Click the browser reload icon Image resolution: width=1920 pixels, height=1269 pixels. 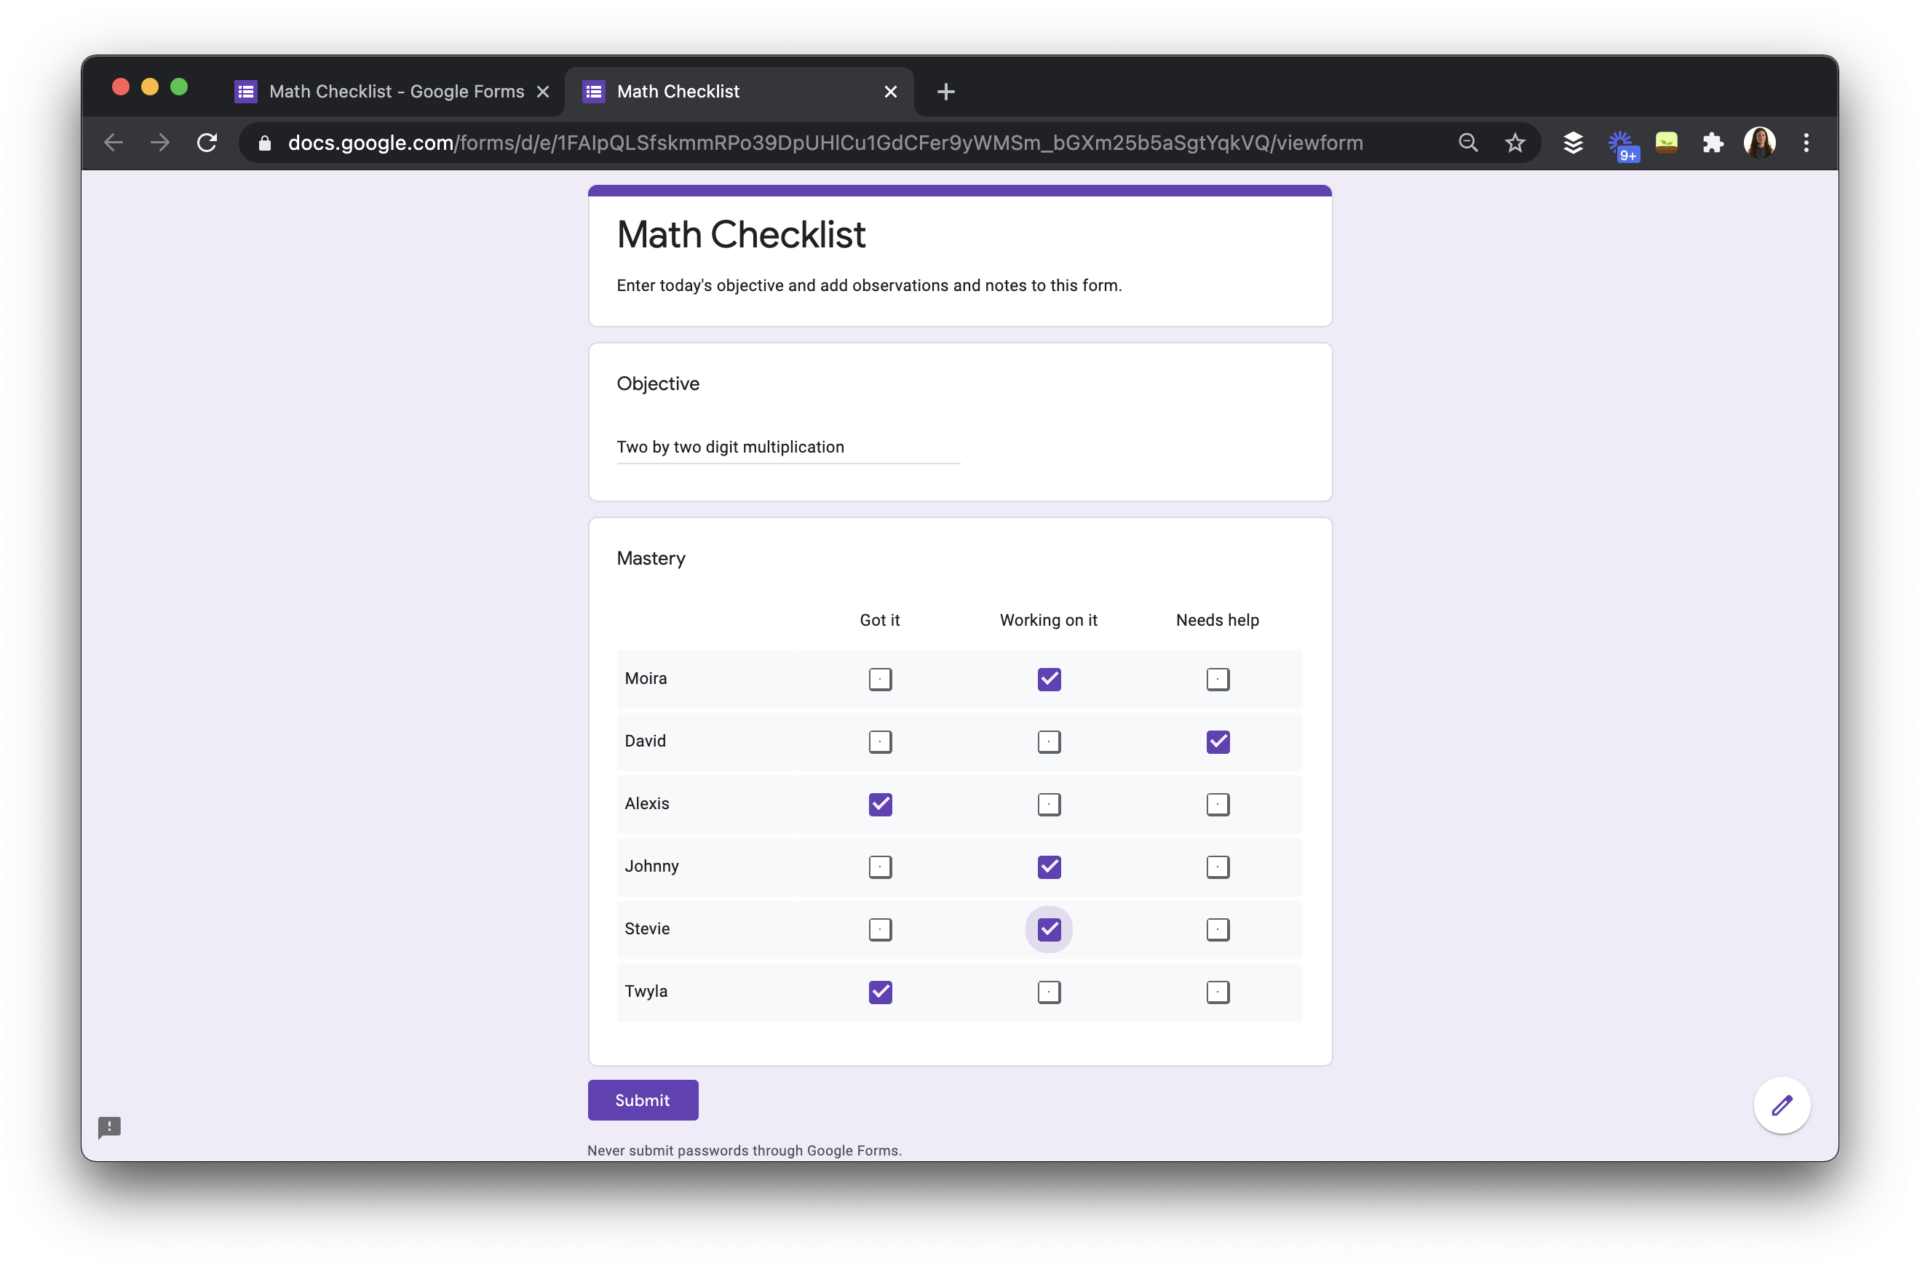point(207,143)
